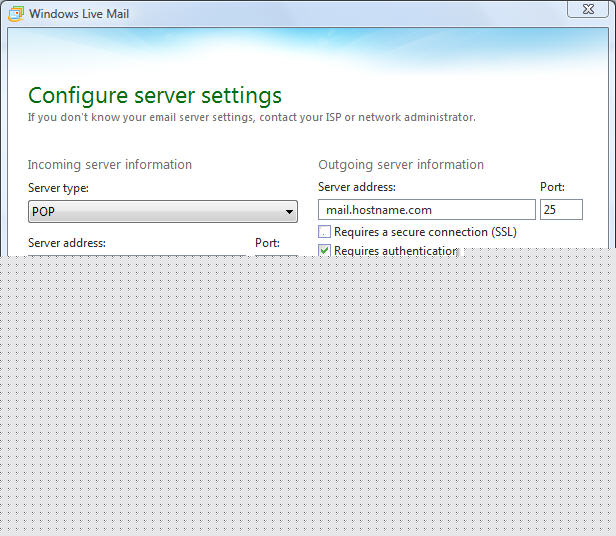
Task: Click the "Configure server settings" heading
Action: pos(154,96)
